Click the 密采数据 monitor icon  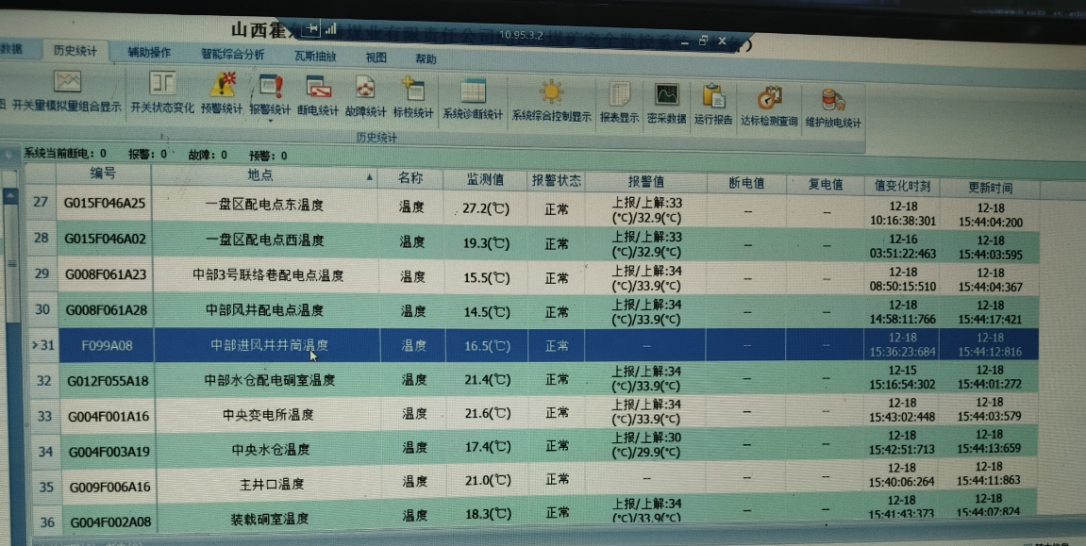pyautogui.click(x=666, y=96)
